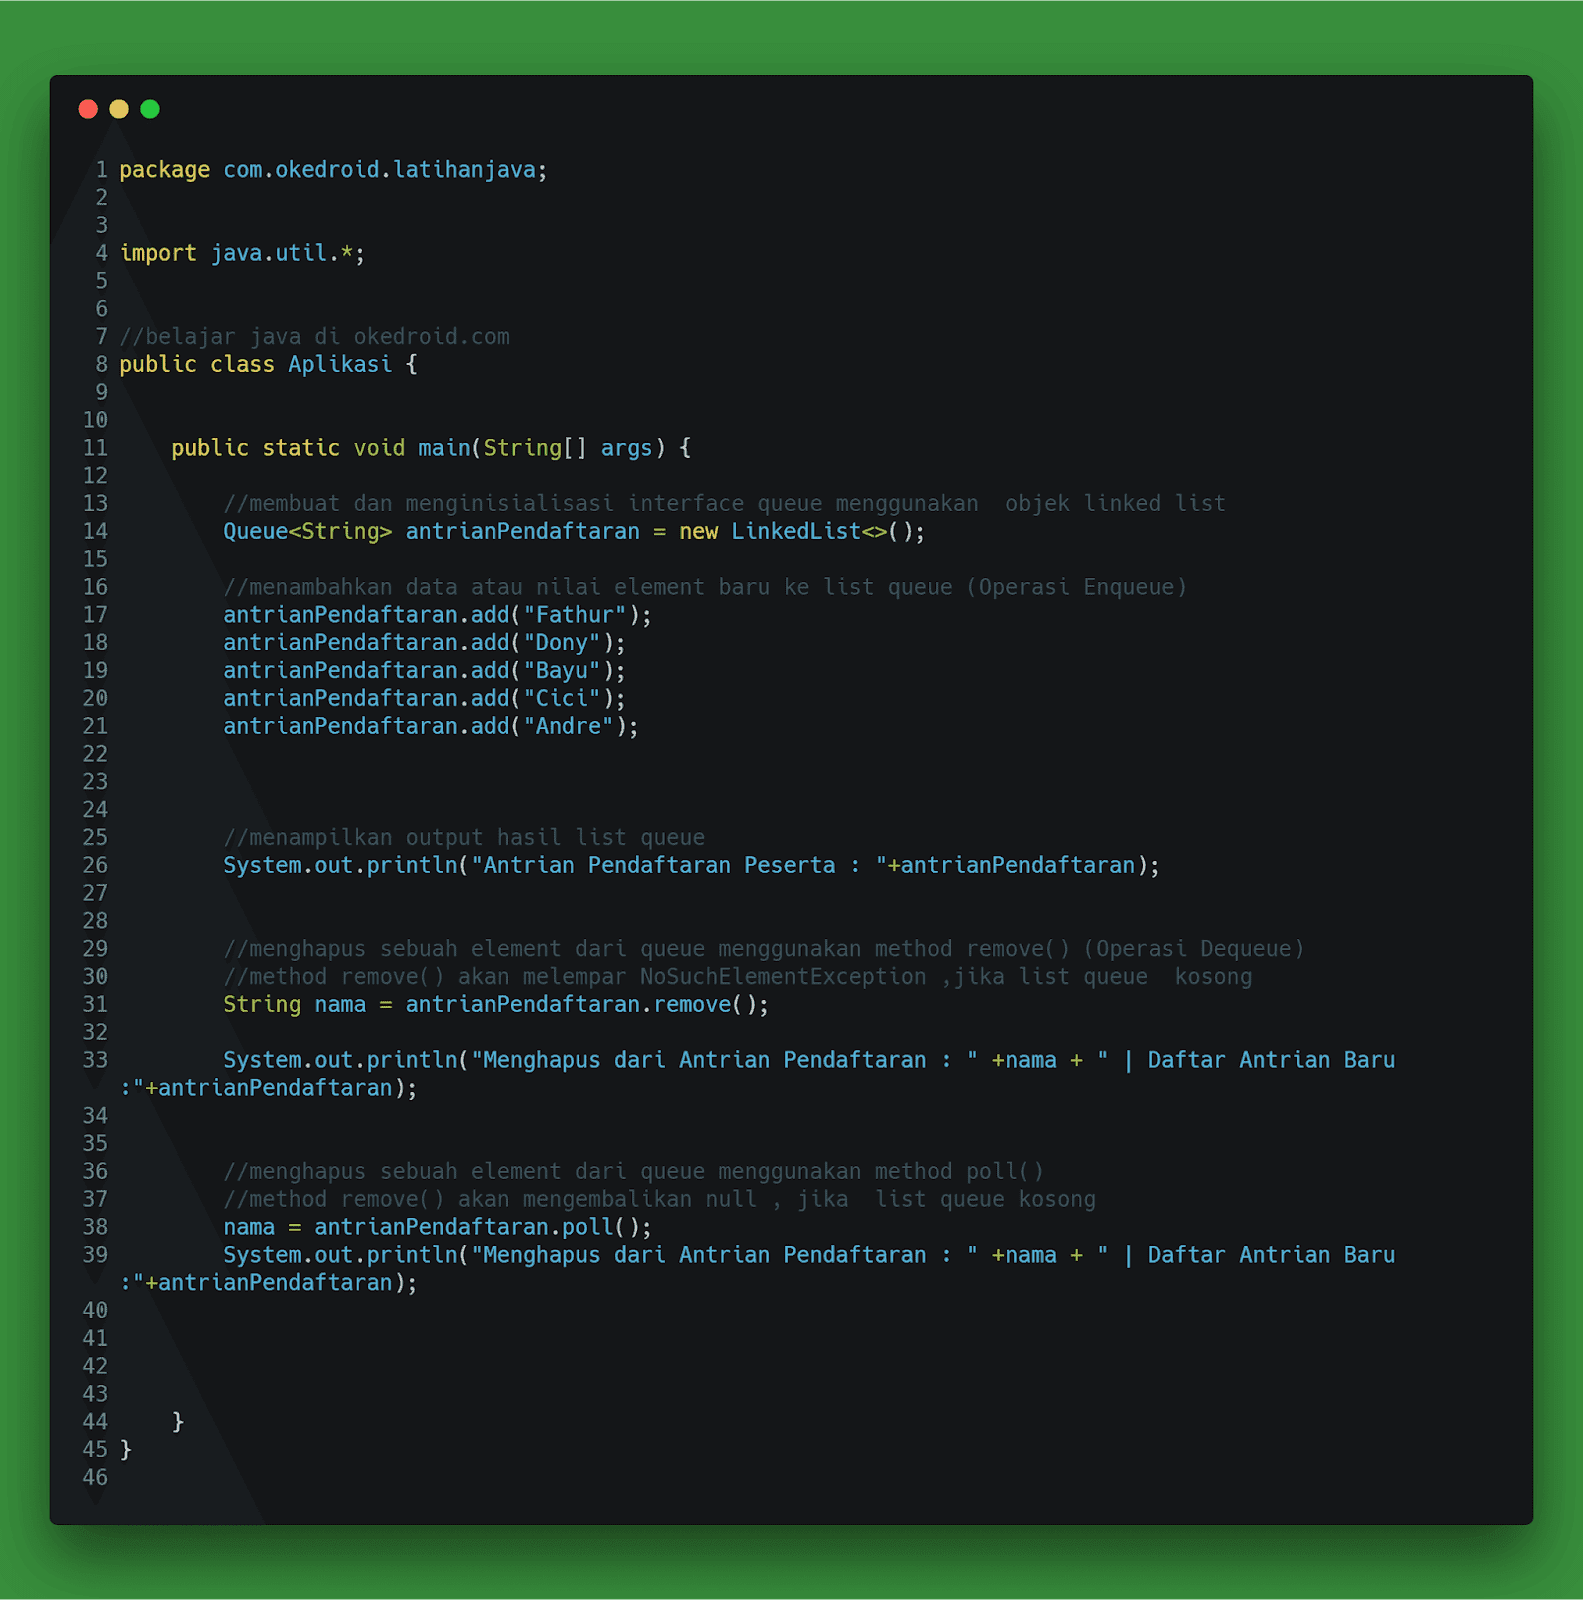Click comment about 'objek linked list'

725,504
